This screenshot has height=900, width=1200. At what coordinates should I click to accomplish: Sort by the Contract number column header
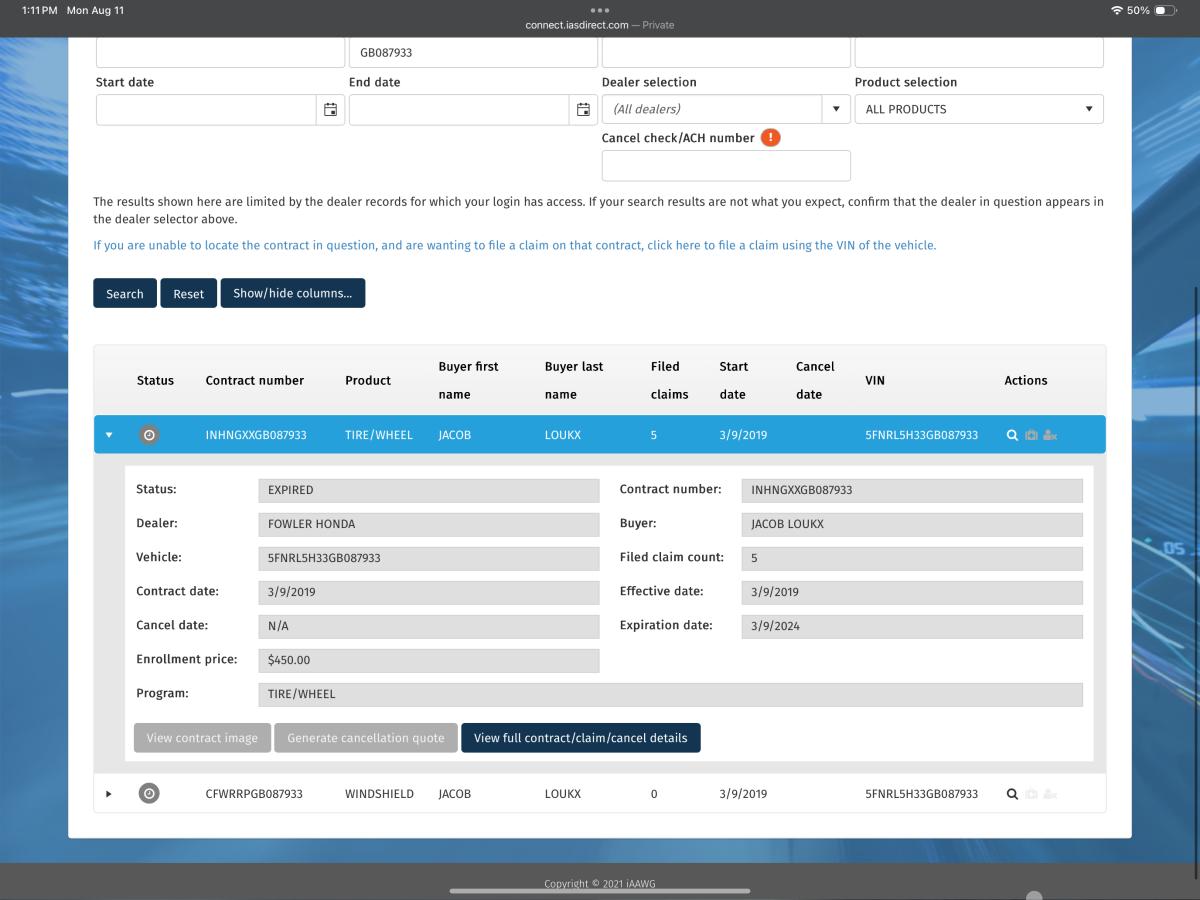(x=255, y=380)
